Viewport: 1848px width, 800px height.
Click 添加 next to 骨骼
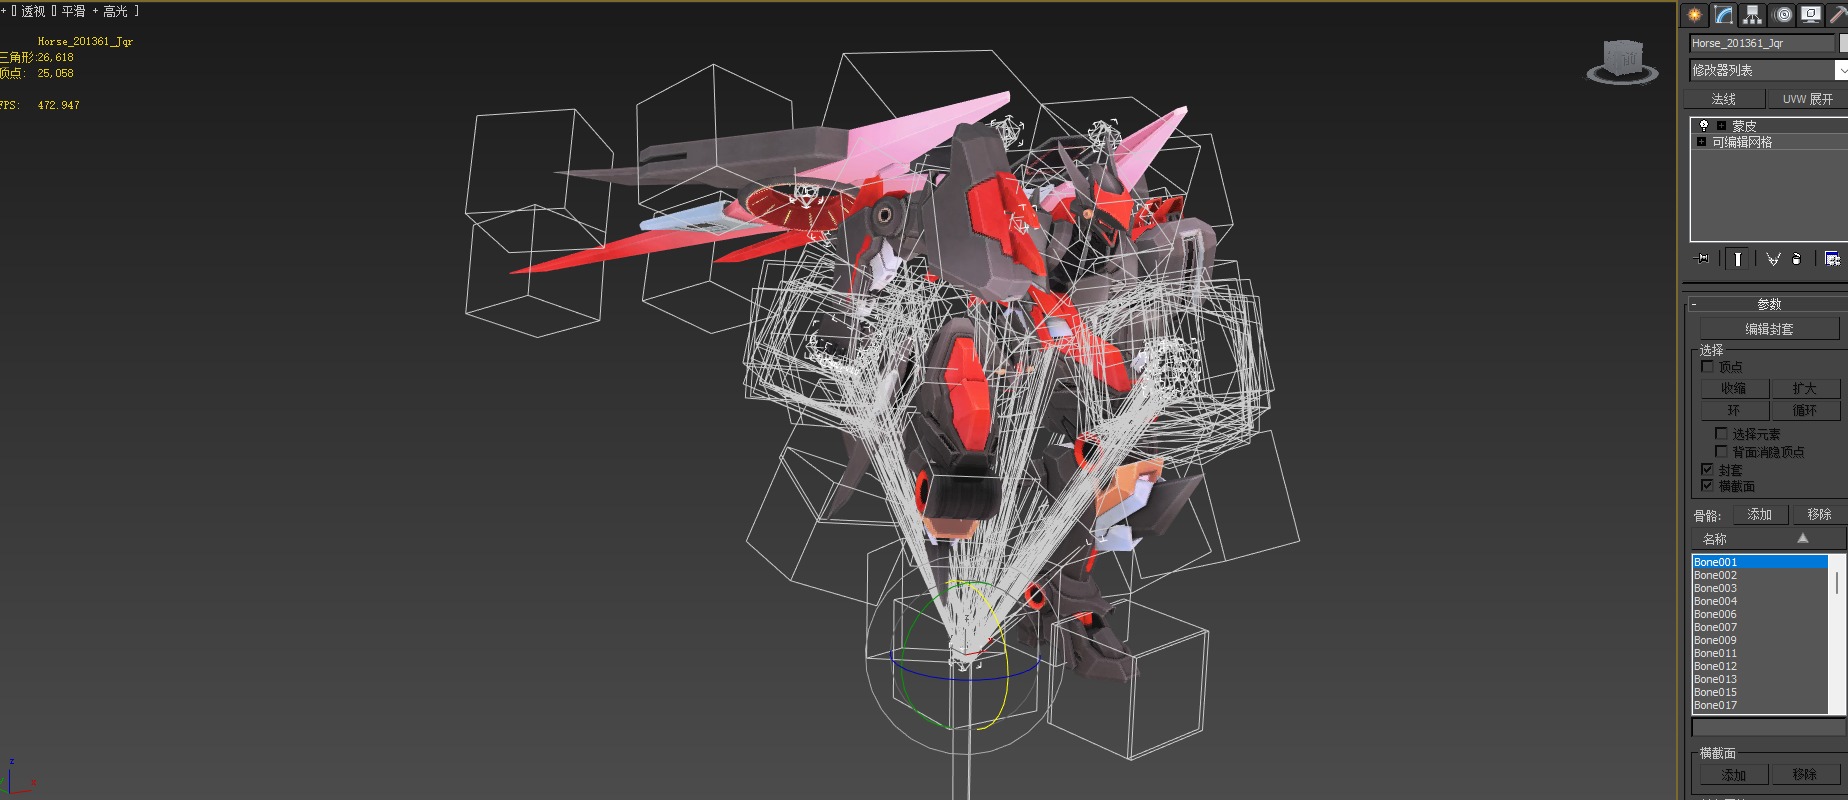(1760, 514)
